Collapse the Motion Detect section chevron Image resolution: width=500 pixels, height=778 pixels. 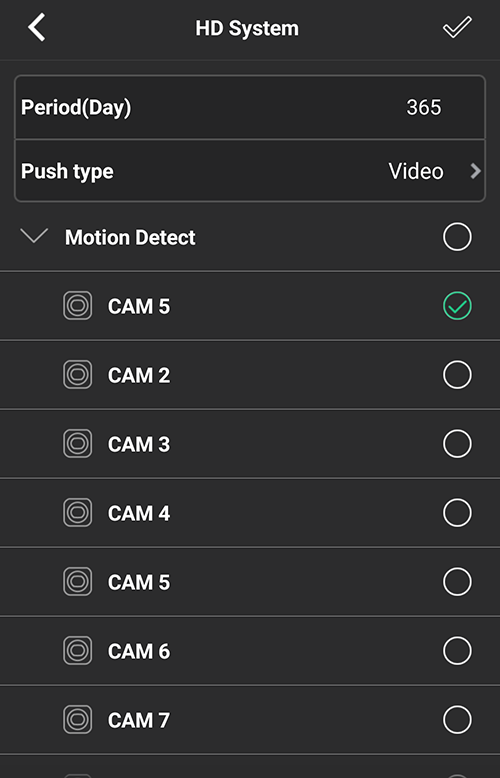34,235
